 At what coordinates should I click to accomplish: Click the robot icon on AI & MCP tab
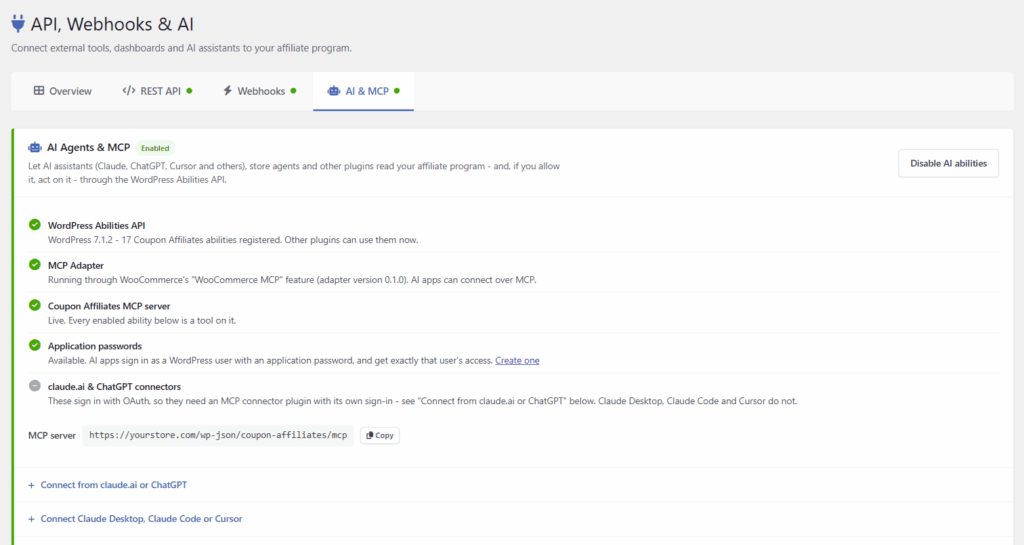click(334, 91)
